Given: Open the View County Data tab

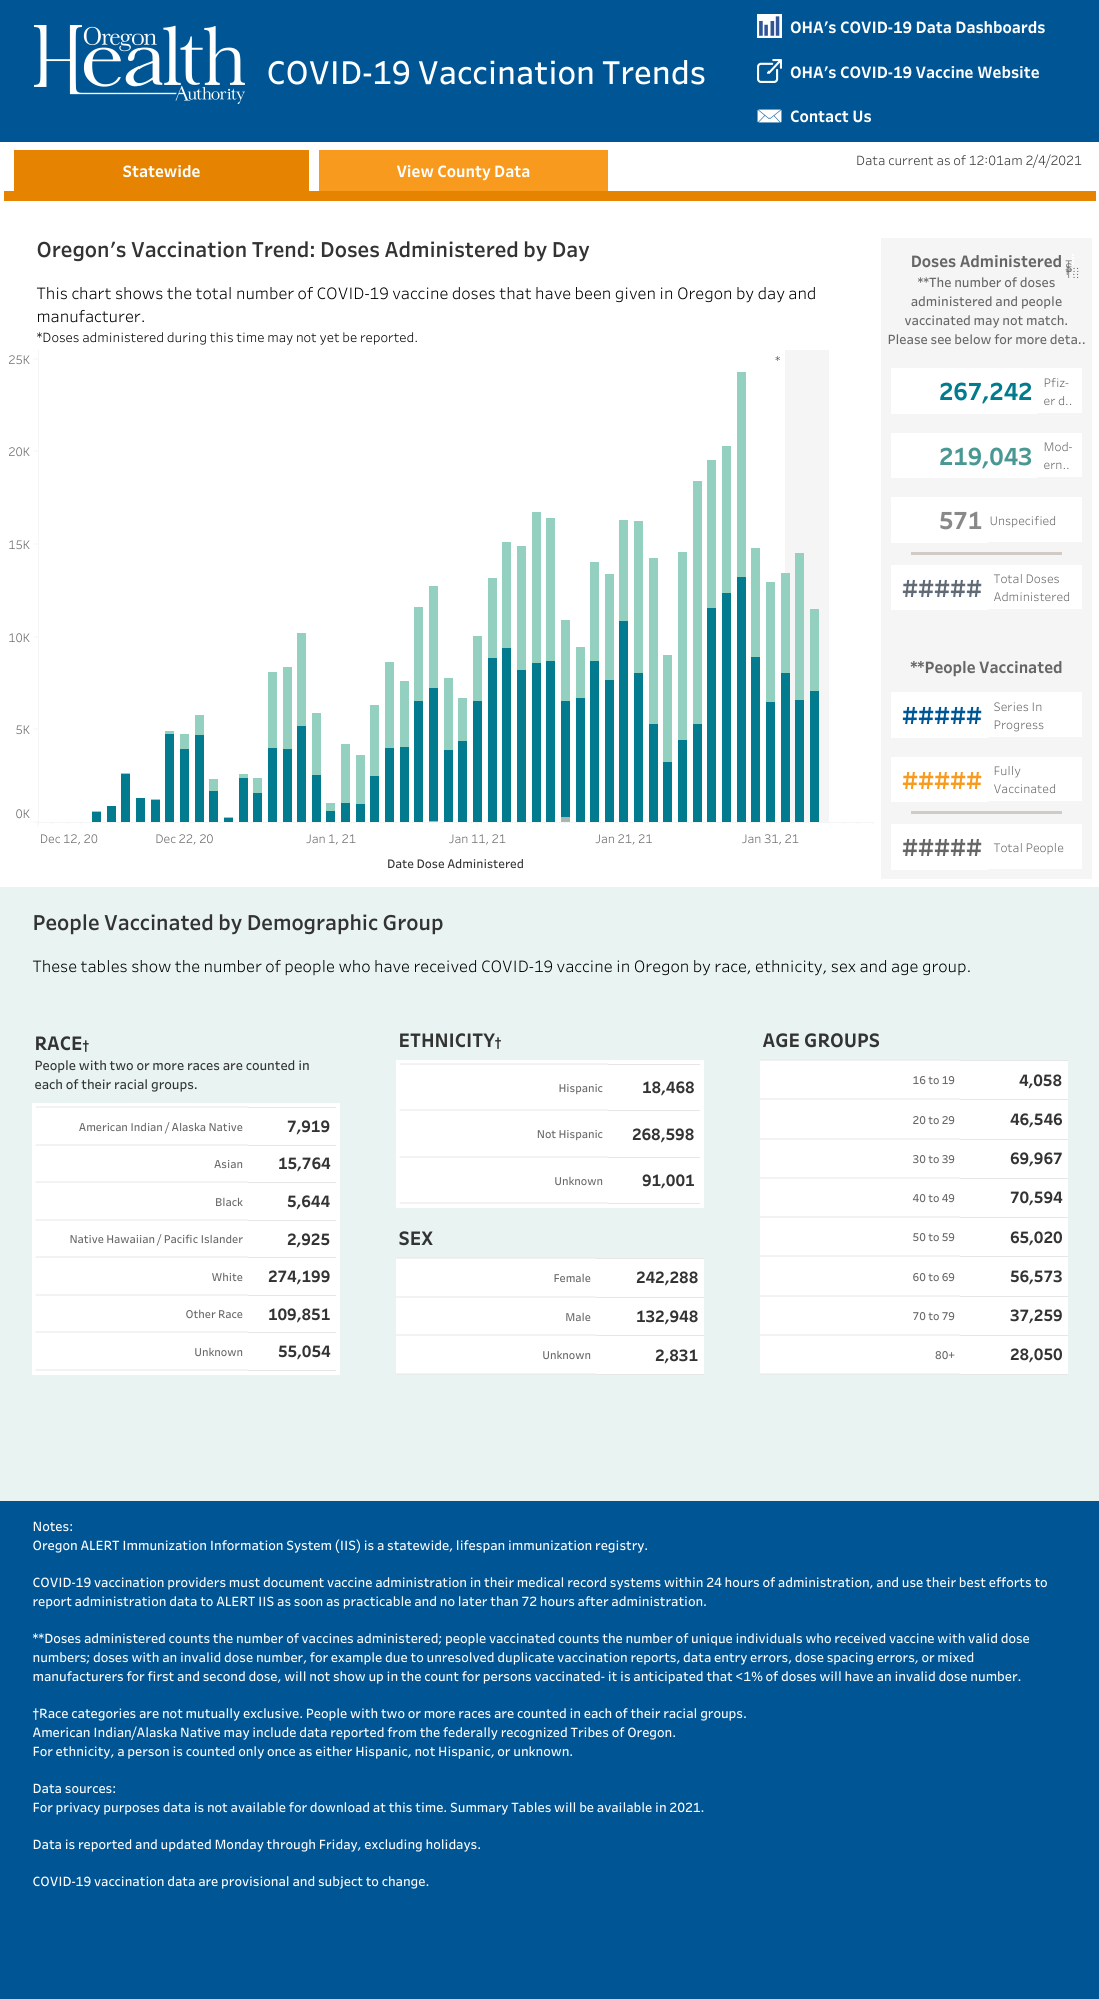Looking at the screenshot, I should [463, 171].
